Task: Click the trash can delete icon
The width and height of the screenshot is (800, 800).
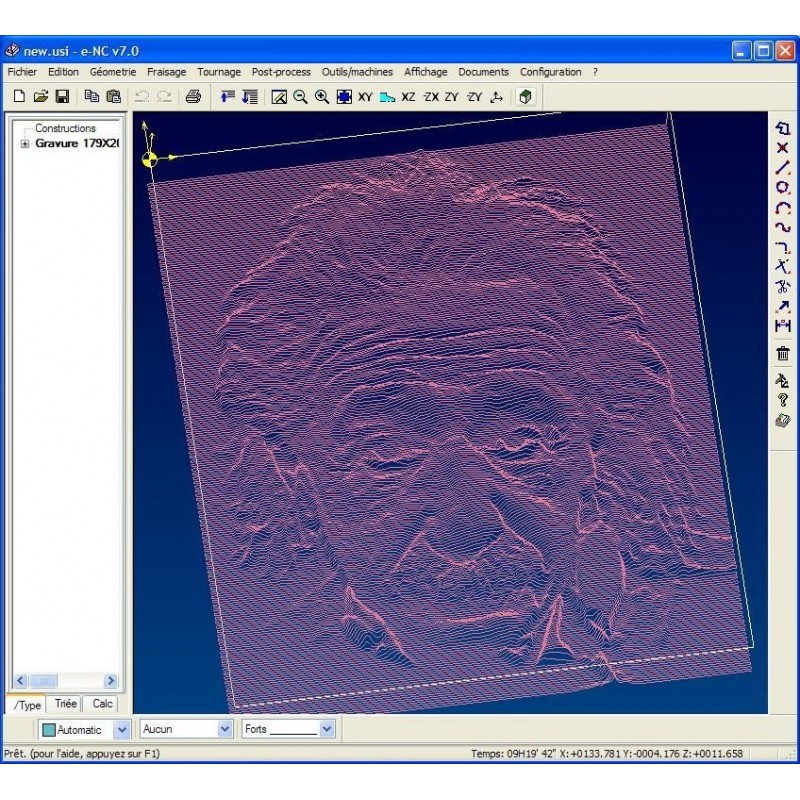Action: click(783, 353)
